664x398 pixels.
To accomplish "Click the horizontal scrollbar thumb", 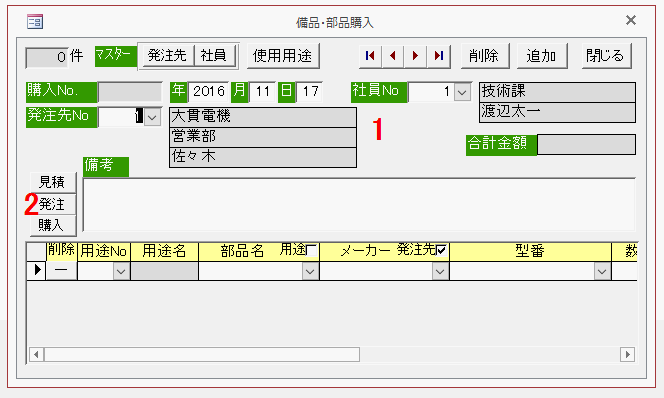I will tap(202, 354).
